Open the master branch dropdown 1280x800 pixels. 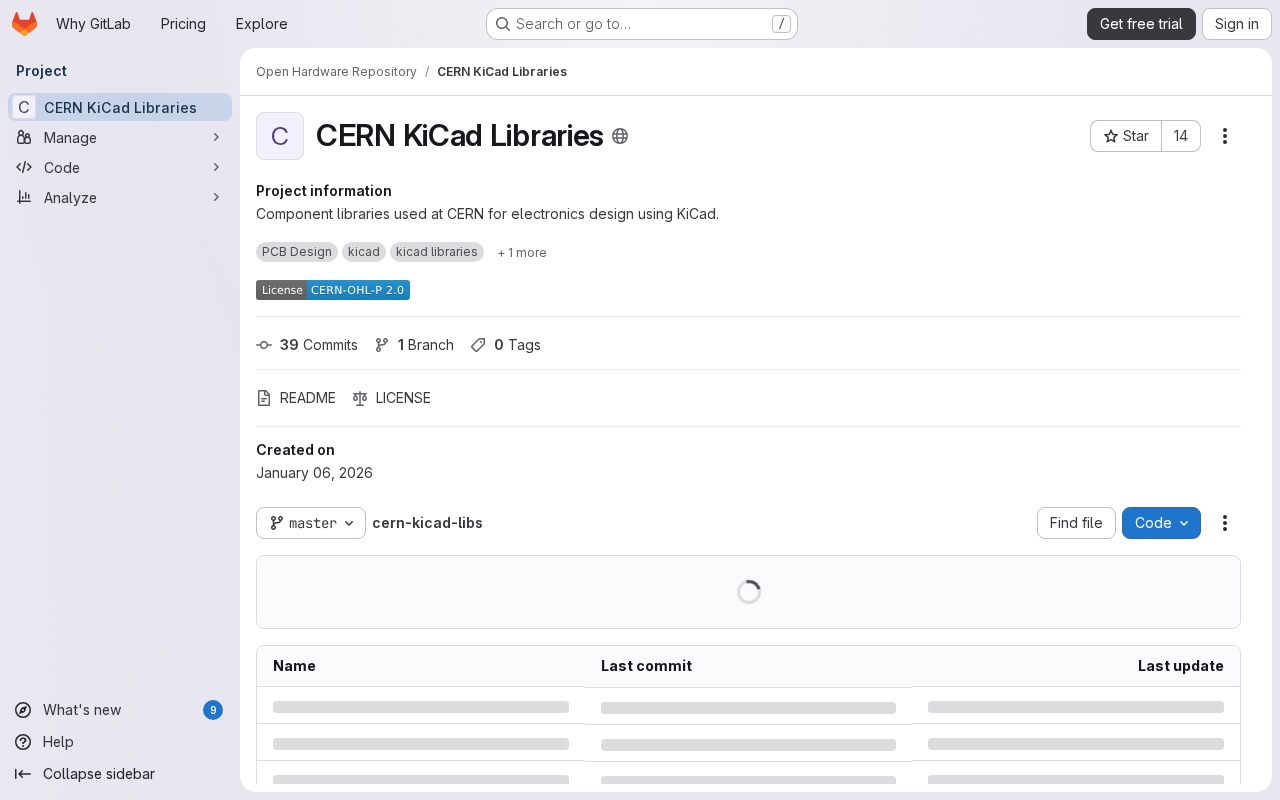[311, 523]
